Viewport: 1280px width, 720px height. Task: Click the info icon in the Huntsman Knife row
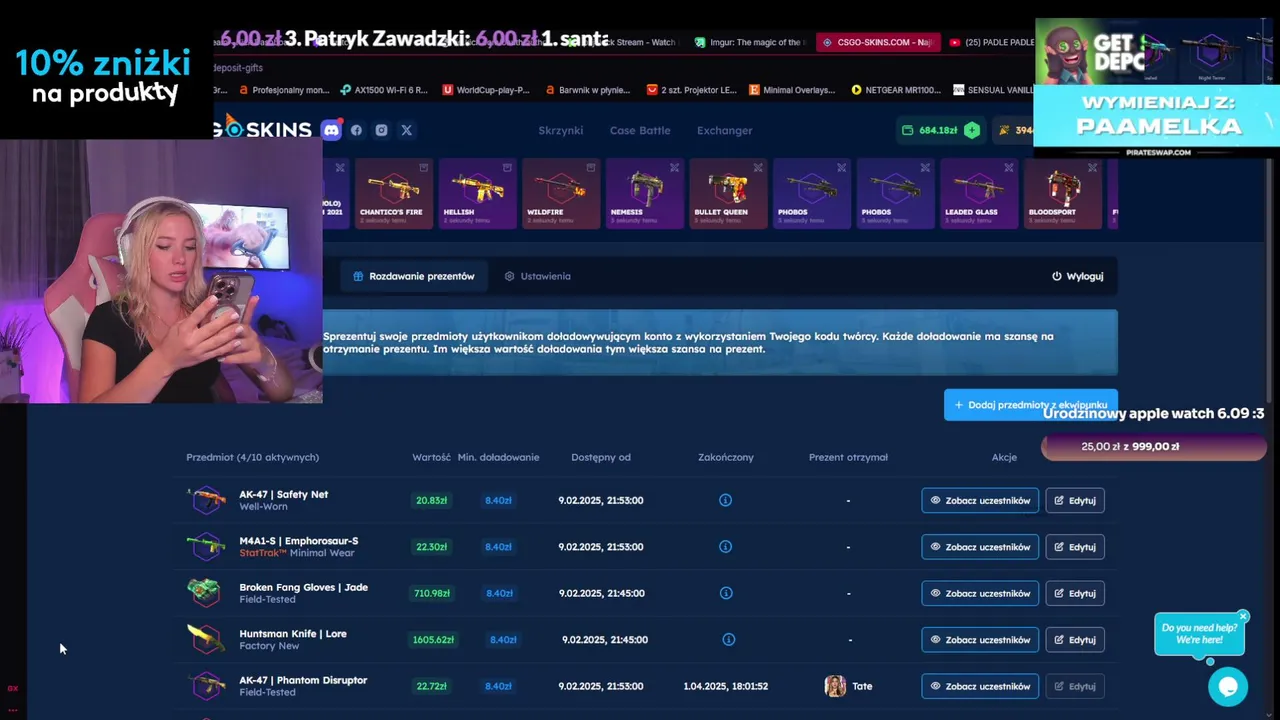pos(728,640)
